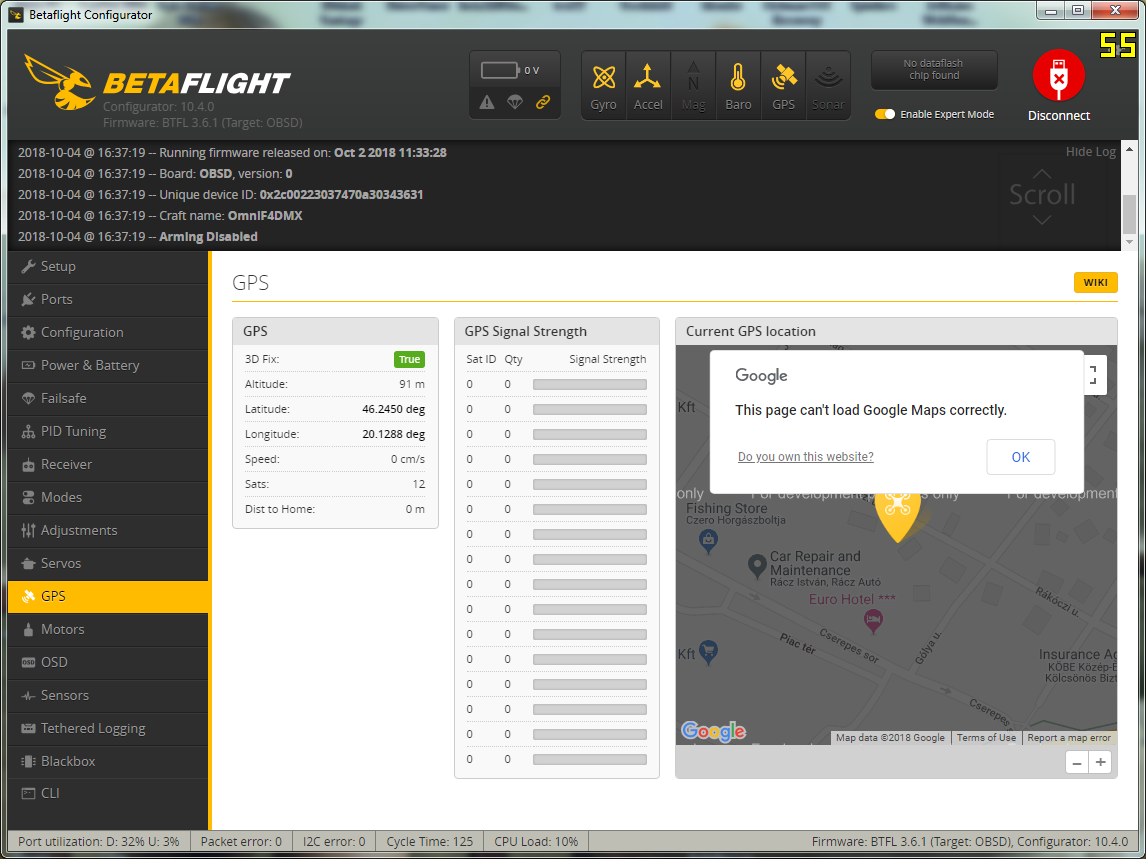Dismiss the Google Maps dialog with OK
Screen dimensions: 1146x859
pos(1021,456)
